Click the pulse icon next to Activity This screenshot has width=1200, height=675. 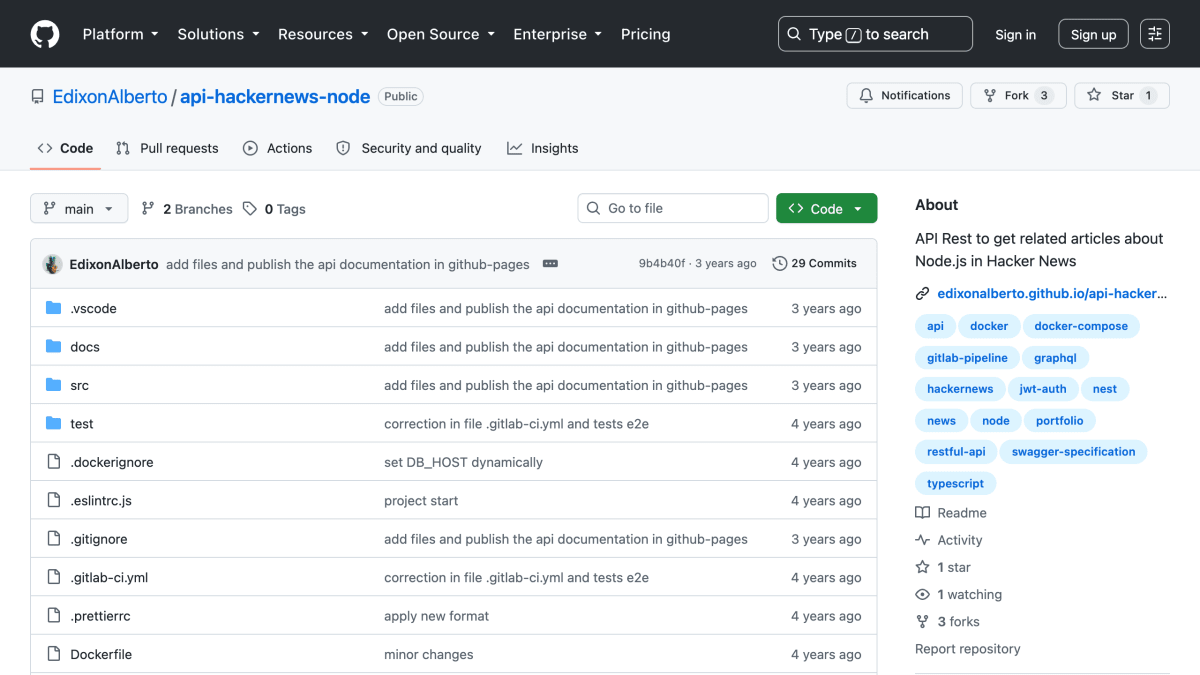click(x=922, y=540)
